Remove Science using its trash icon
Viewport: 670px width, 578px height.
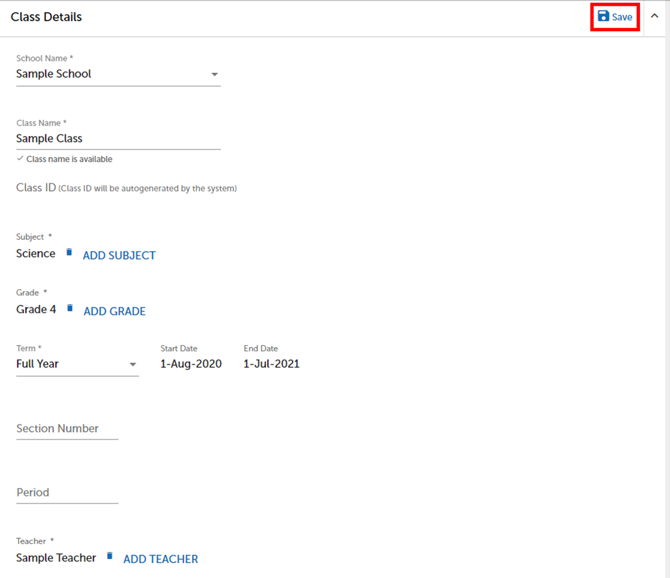pos(69,253)
